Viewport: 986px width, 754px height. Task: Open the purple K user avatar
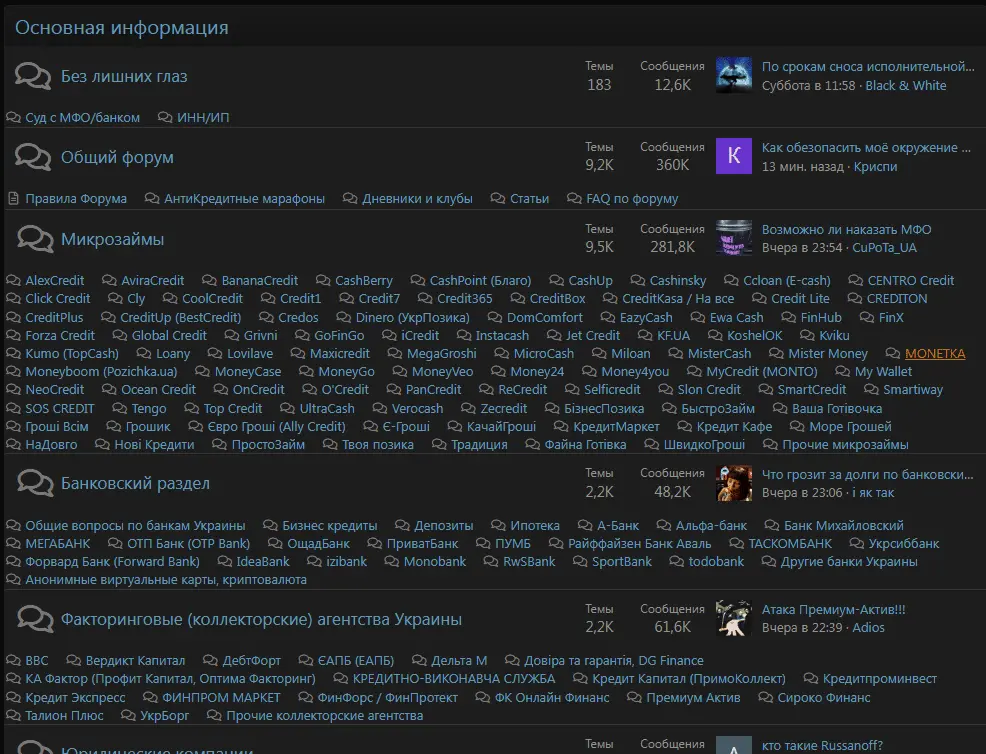click(x=733, y=157)
